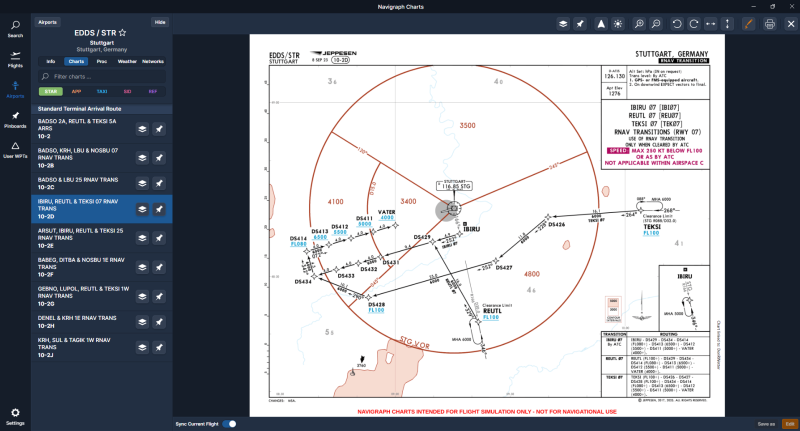Viewport: 800px width, 431px height.
Task: Click overlay icon for BADSO 2A 10-2 chart
Action: (142, 129)
